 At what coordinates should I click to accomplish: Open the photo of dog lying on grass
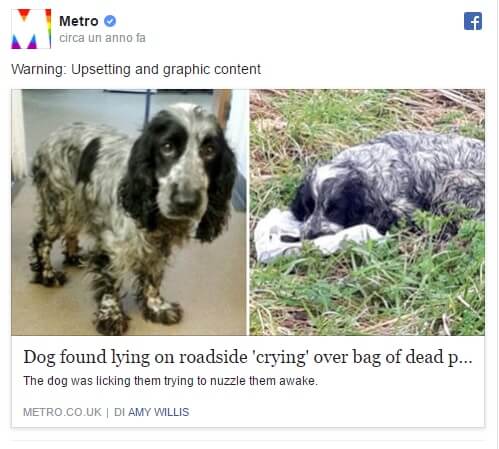tap(367, 212)
